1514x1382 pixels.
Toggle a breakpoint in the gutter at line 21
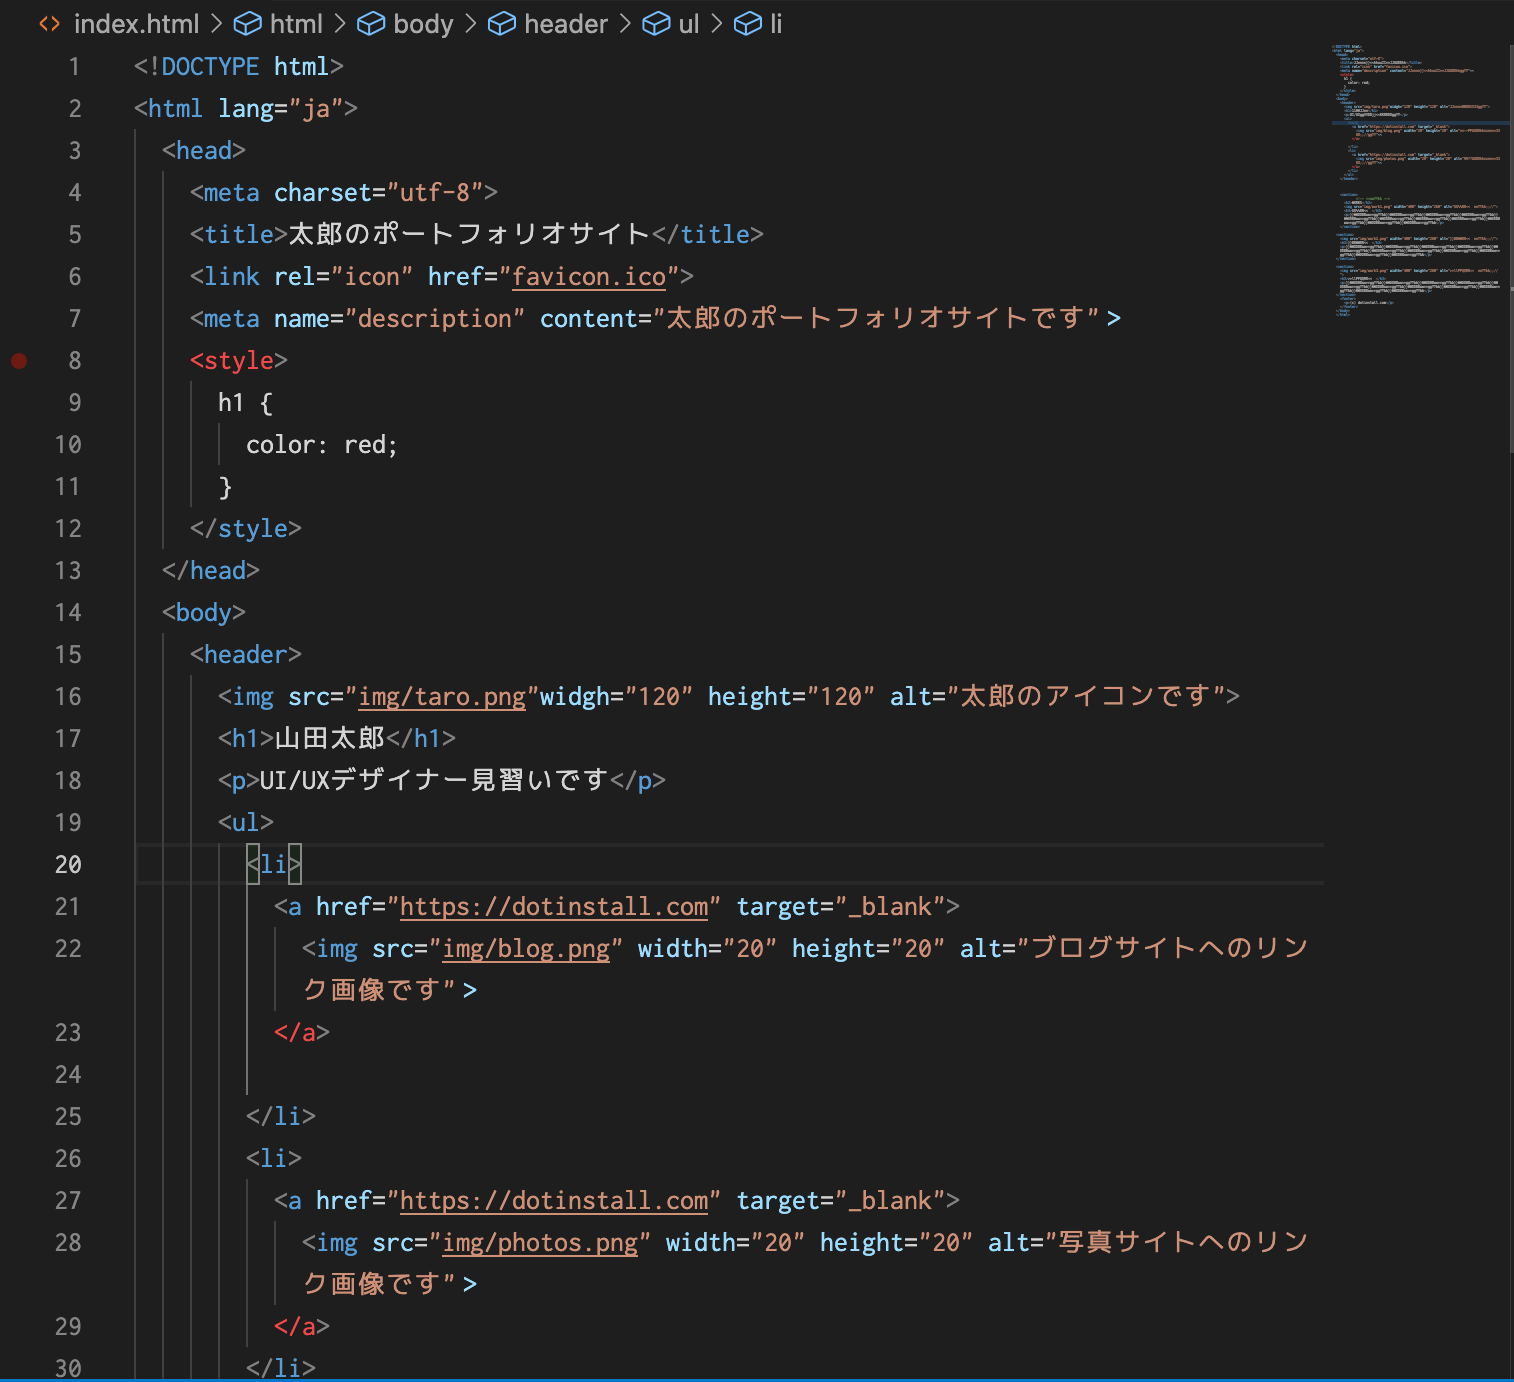(18, 906)
